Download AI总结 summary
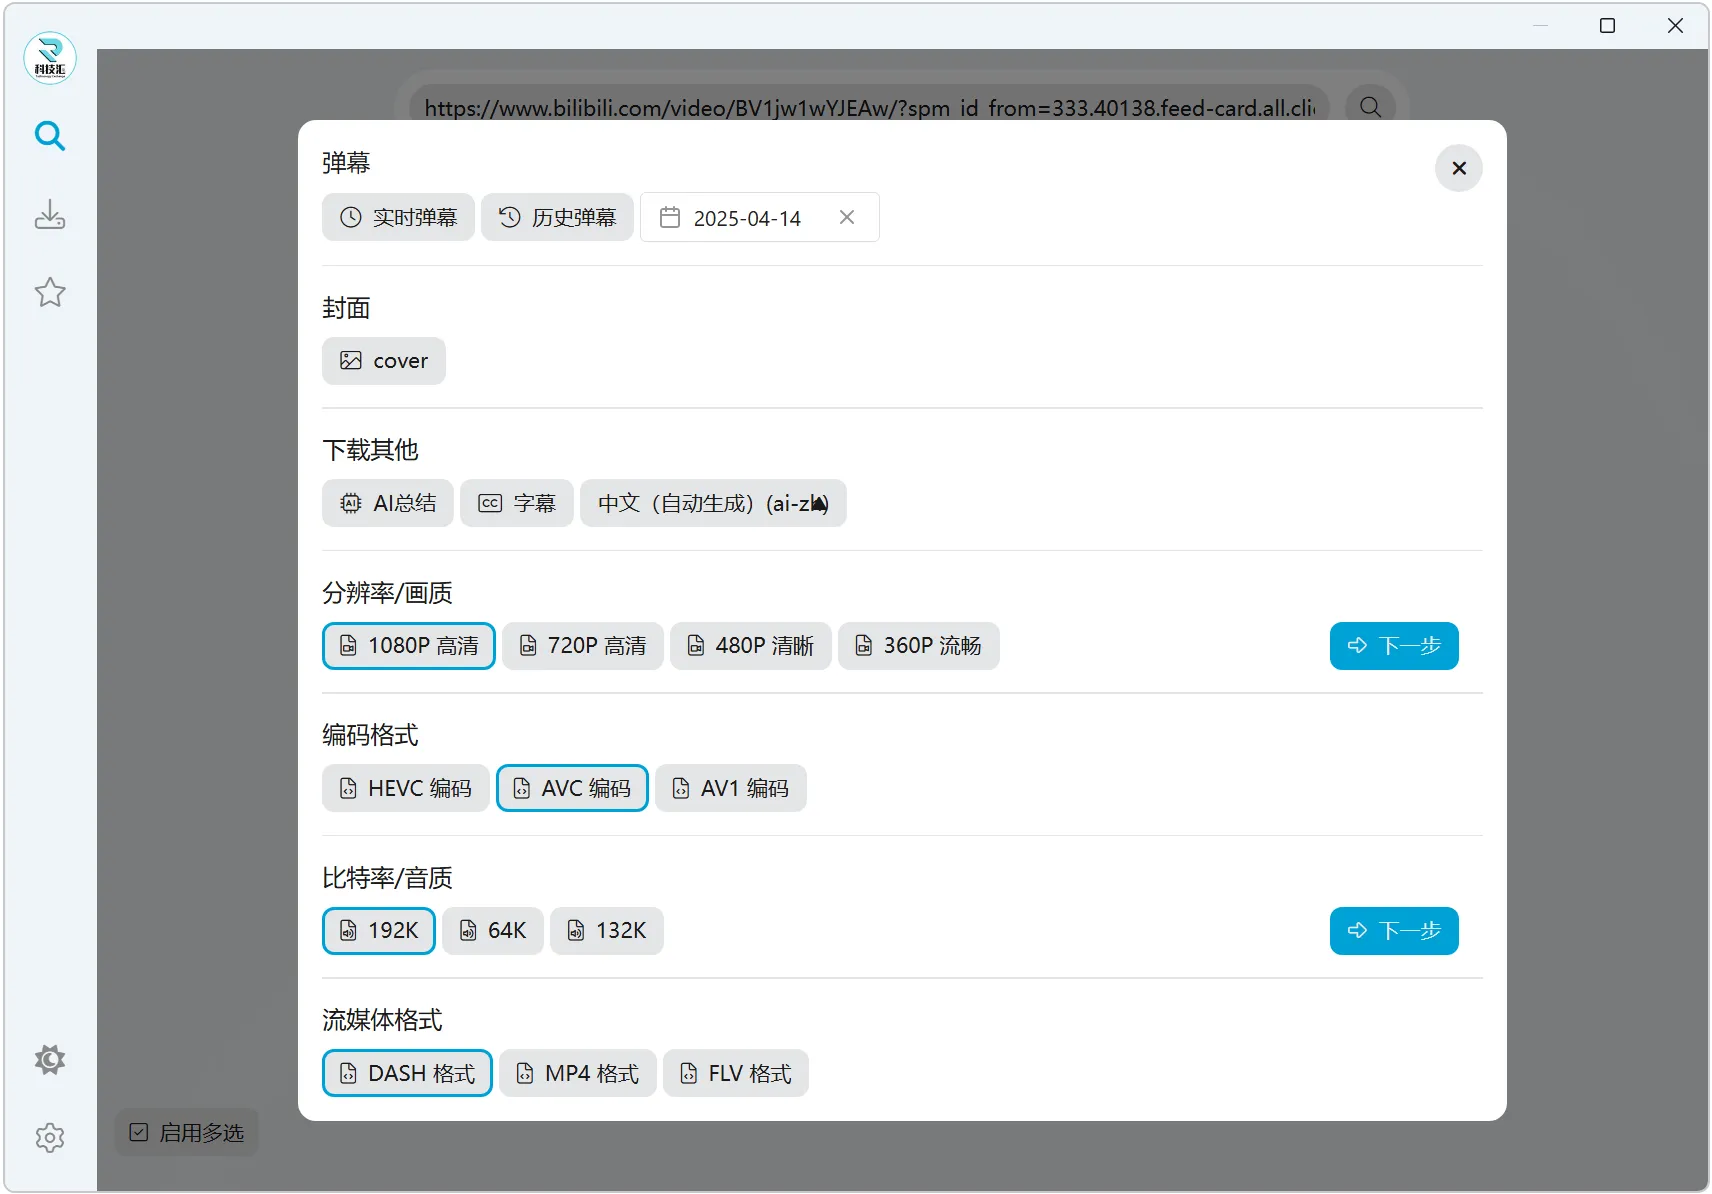This screenshot has width=1712, height=1194. 388,503
